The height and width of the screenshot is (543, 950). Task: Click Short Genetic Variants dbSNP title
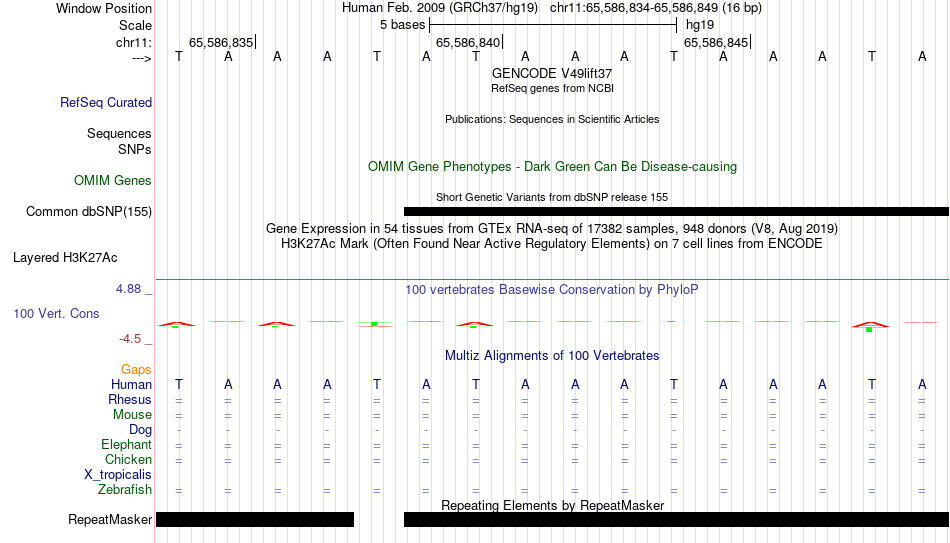(x=552, y=198)
